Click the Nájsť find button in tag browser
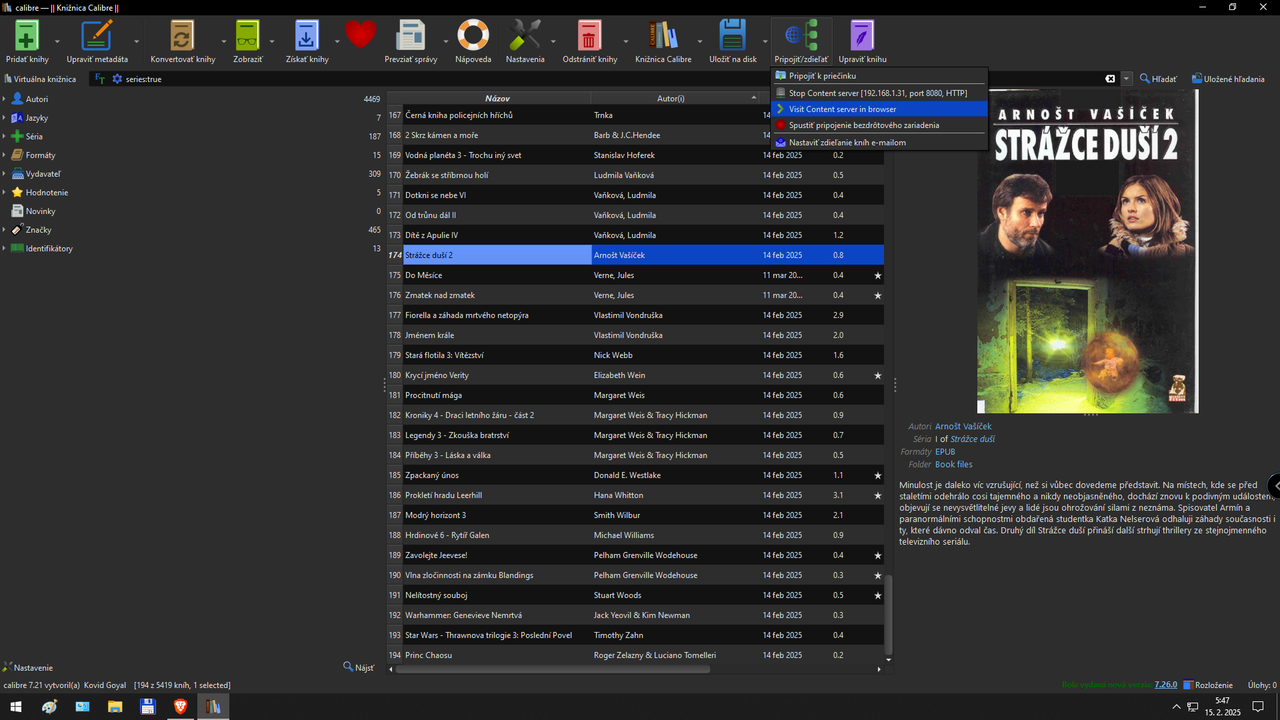This screenshot has height=720, width=1280. click(x=359, y=667)
